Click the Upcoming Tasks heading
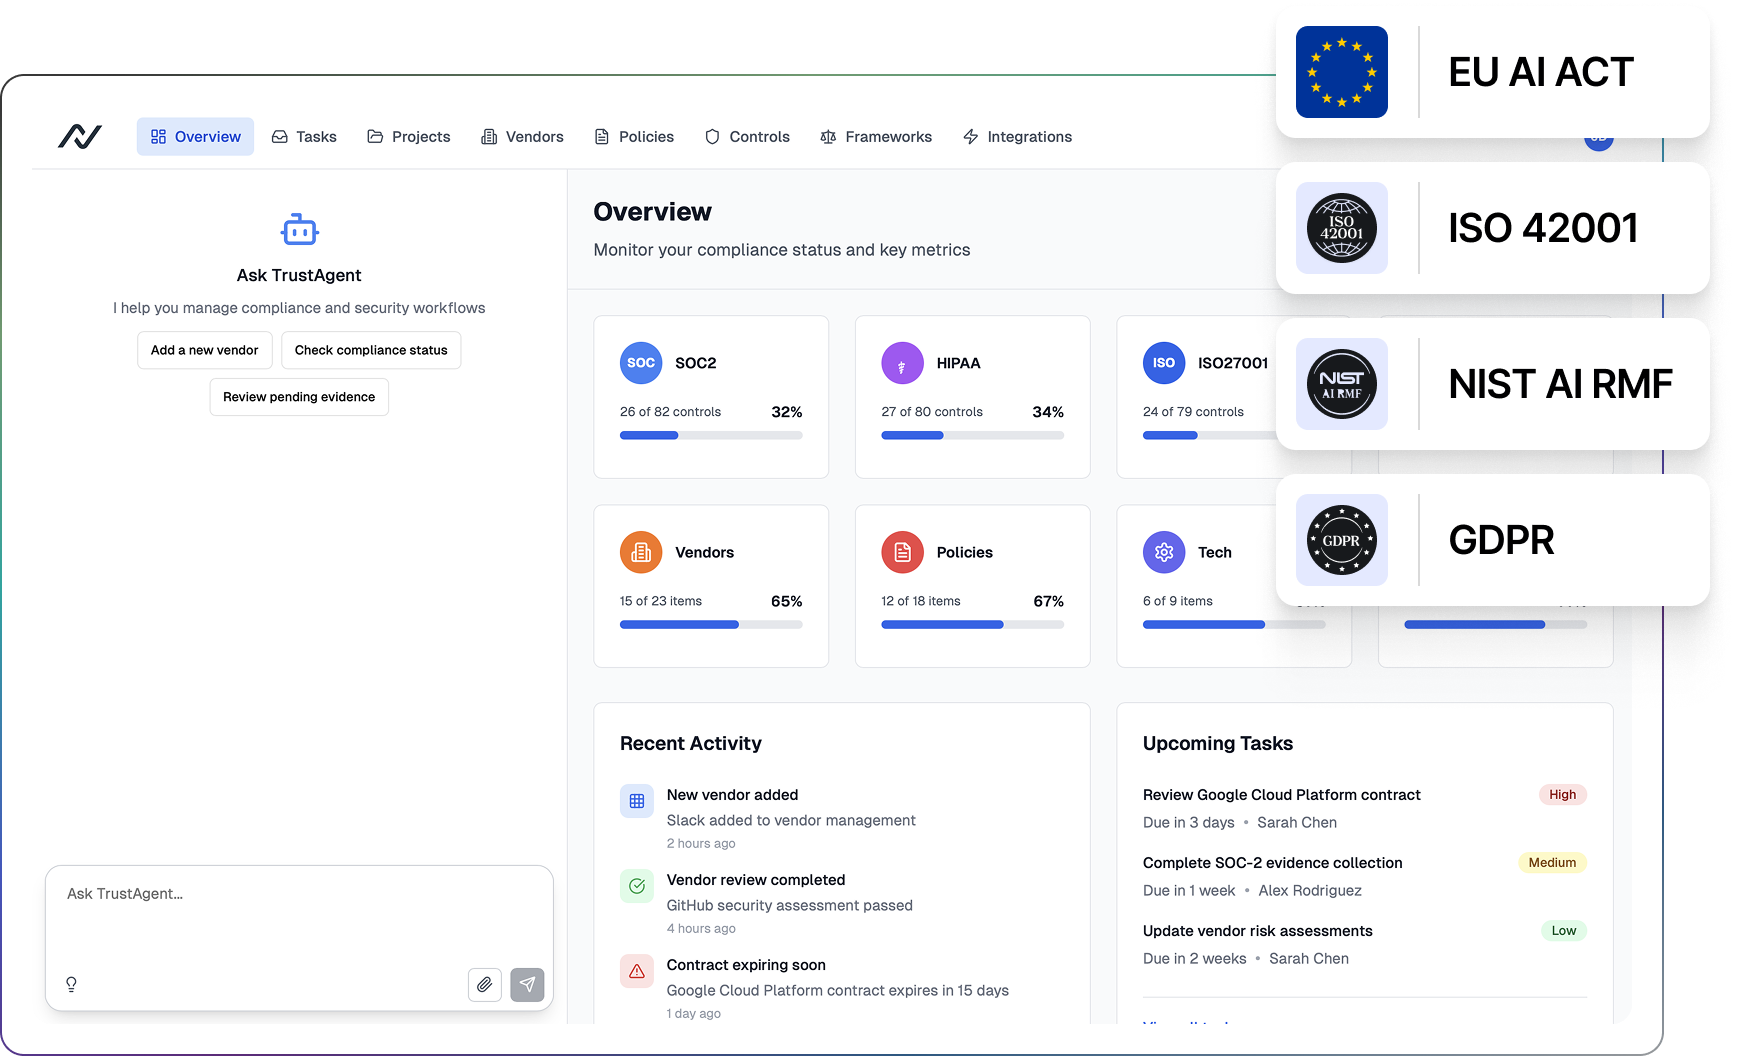 [1218, 743]
